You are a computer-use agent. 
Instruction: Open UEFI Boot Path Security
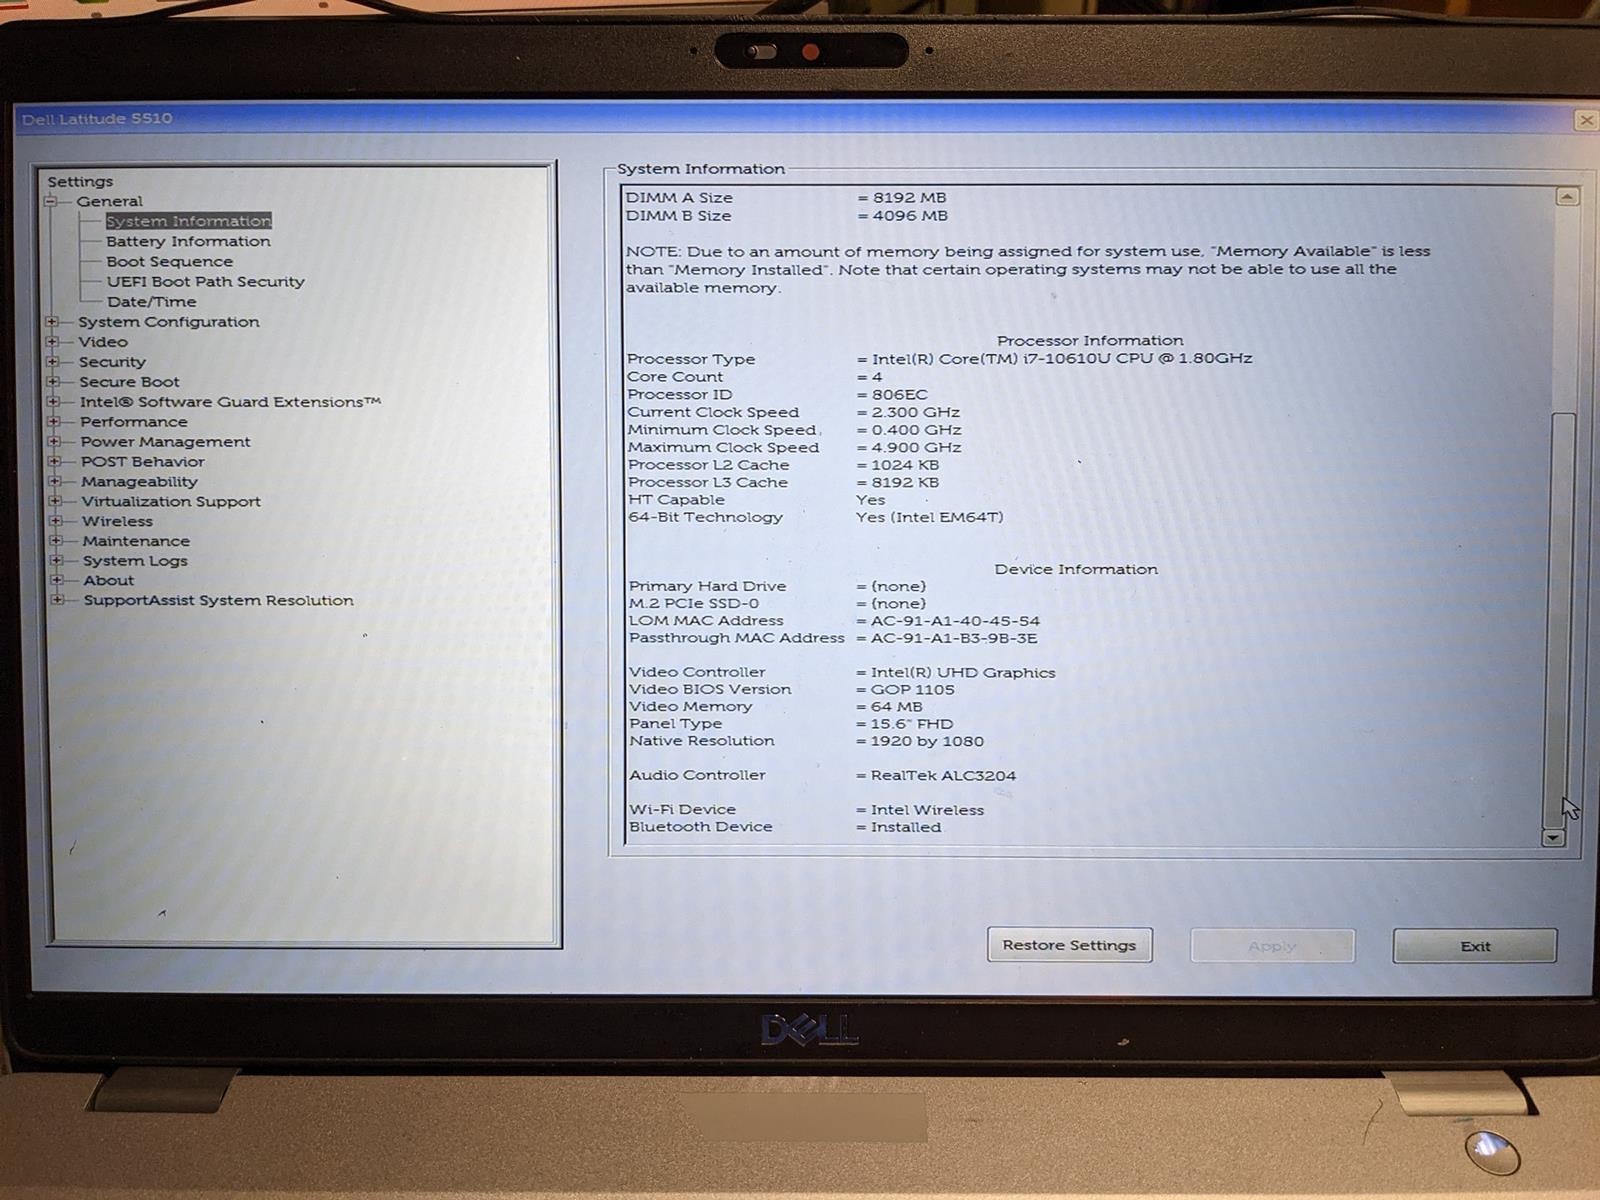pos(205,282)
